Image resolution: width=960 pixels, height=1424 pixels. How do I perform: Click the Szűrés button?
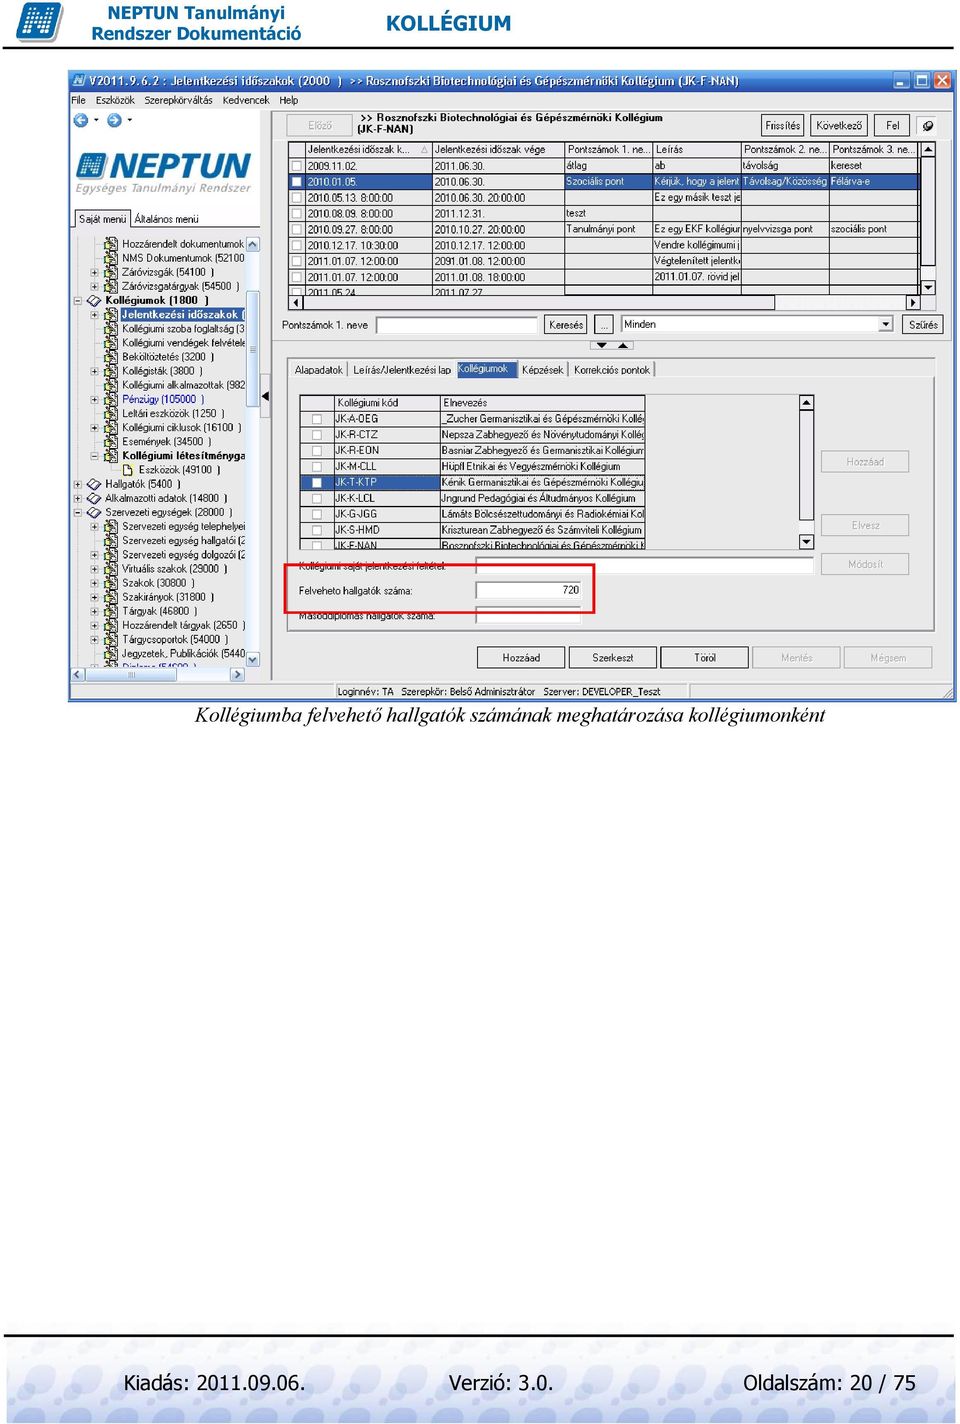(x=922, y=325)
